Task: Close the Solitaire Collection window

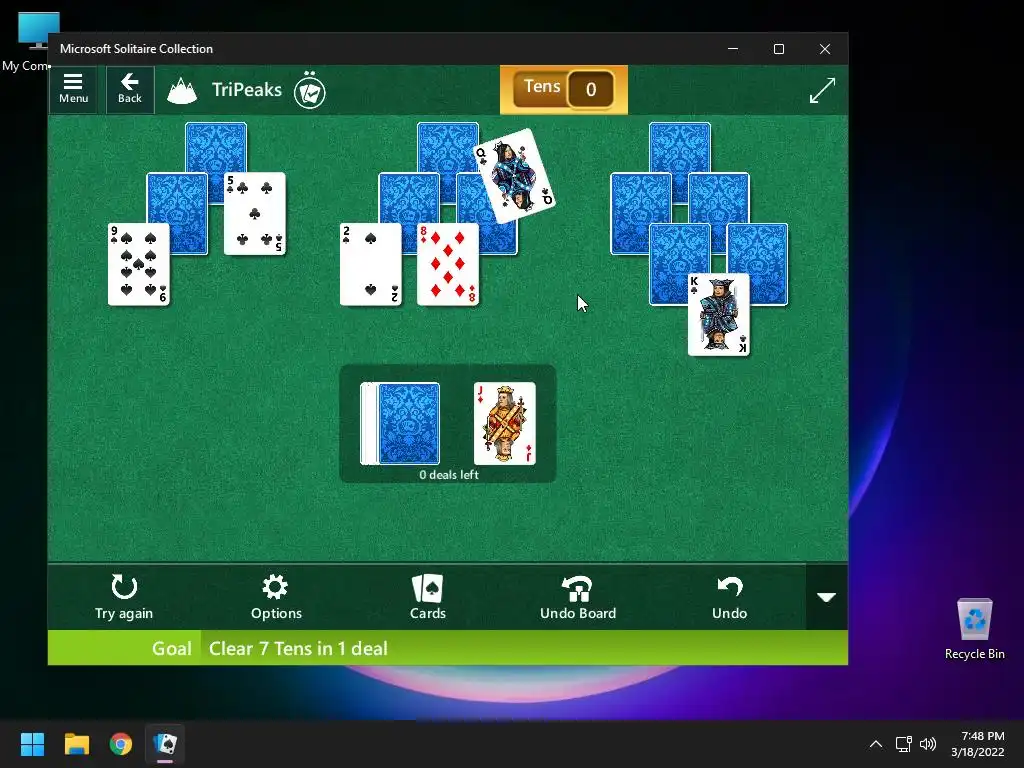Action: pyautogui.click(x=825, y=49)
